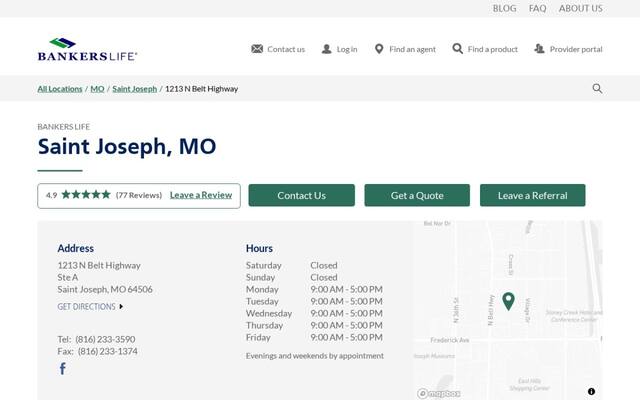This screenshot has width=640, height=400.
Task: Click the Leave a Referral button
Action: pos(533,195)
